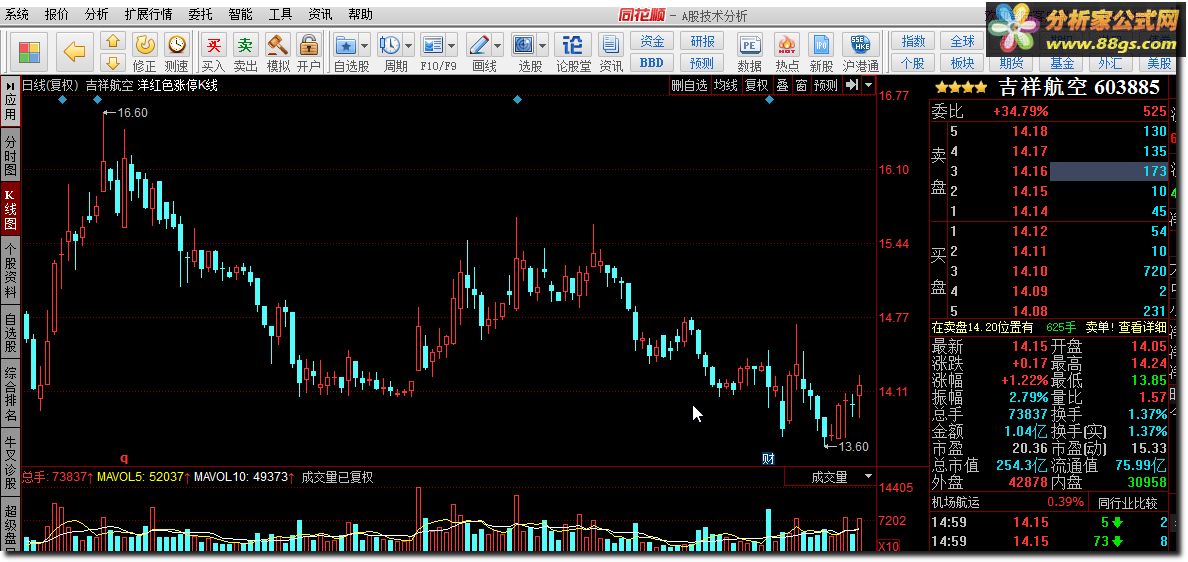Screen dimensions: 1188x562
Task: Open chart toolbar dropdown arrow beside 预测
Action: tap(868, 85)
